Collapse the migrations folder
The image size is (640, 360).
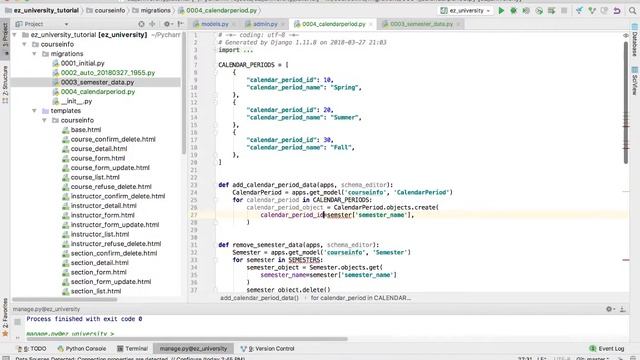pyautogui.click(x=34, y=54)
